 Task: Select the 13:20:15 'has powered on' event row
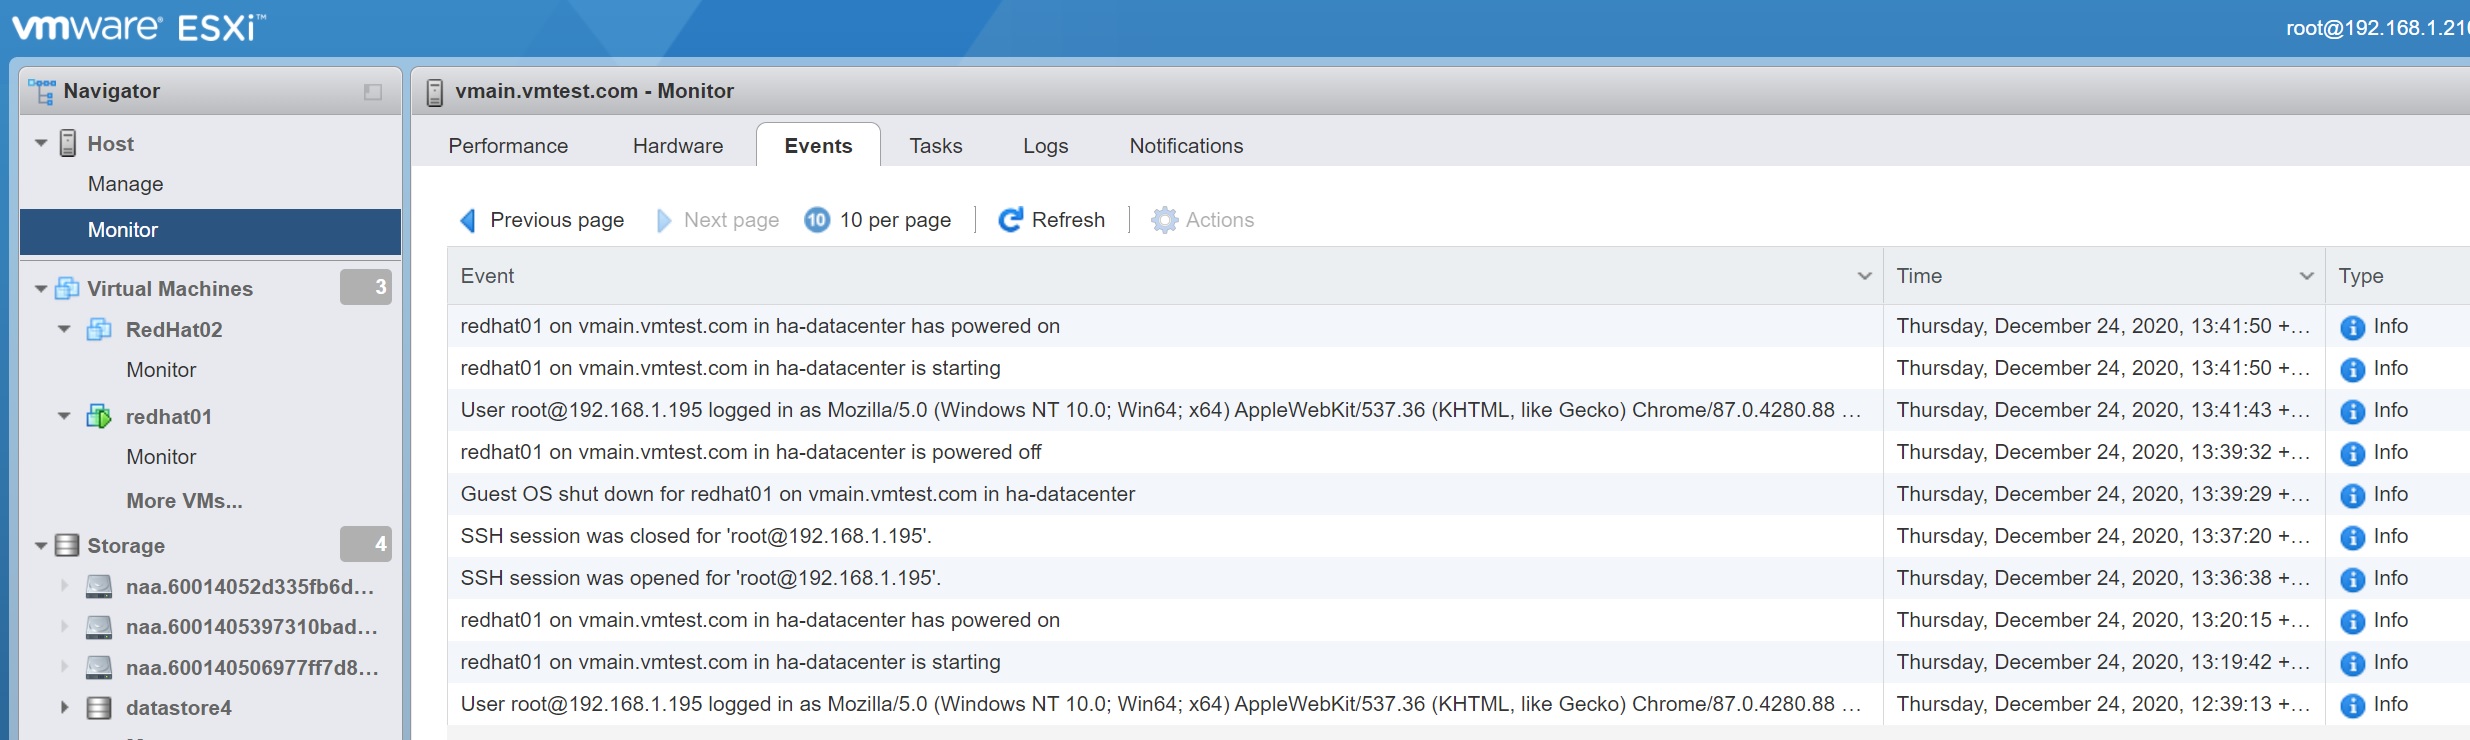click(1458, 620)
